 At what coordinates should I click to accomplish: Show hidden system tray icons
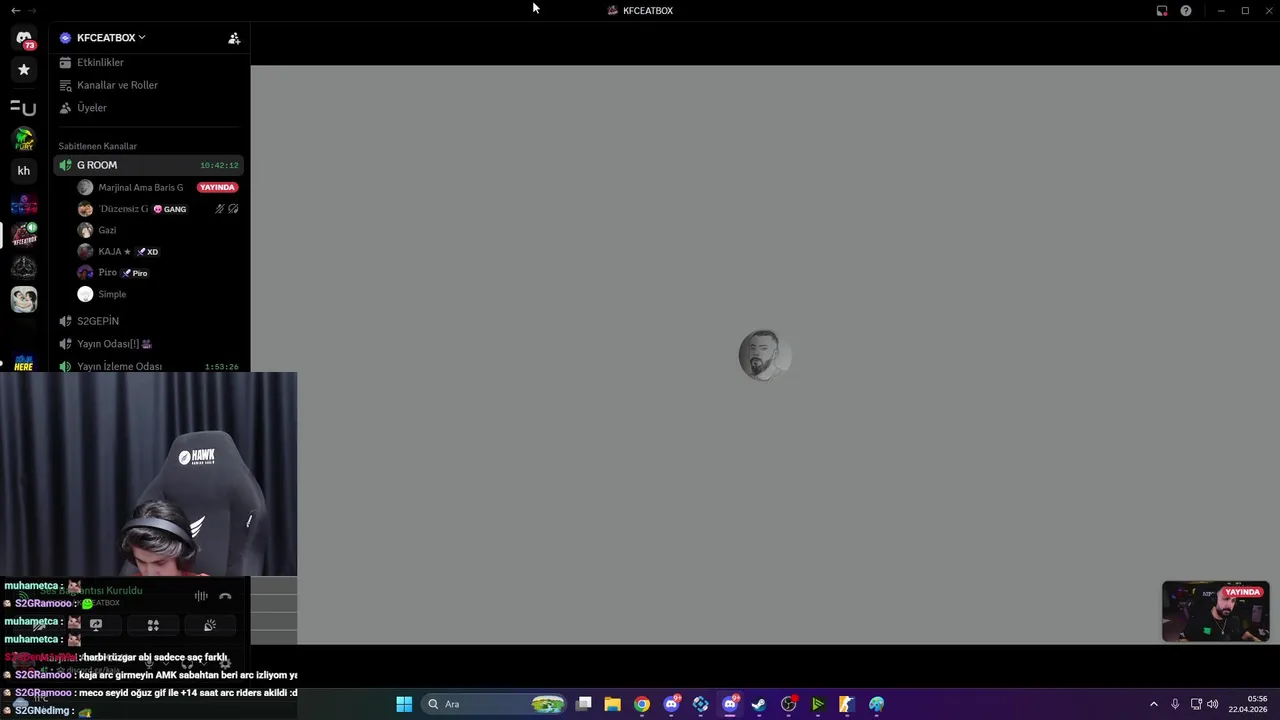tap(1153, 704)
